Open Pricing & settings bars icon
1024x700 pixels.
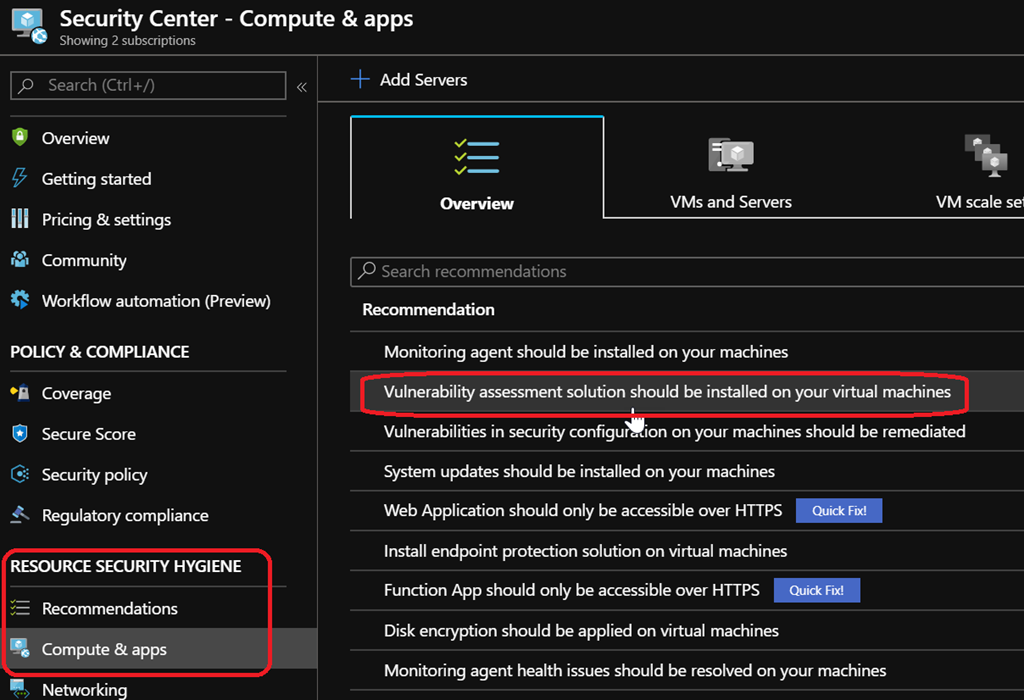click(20, 219)
